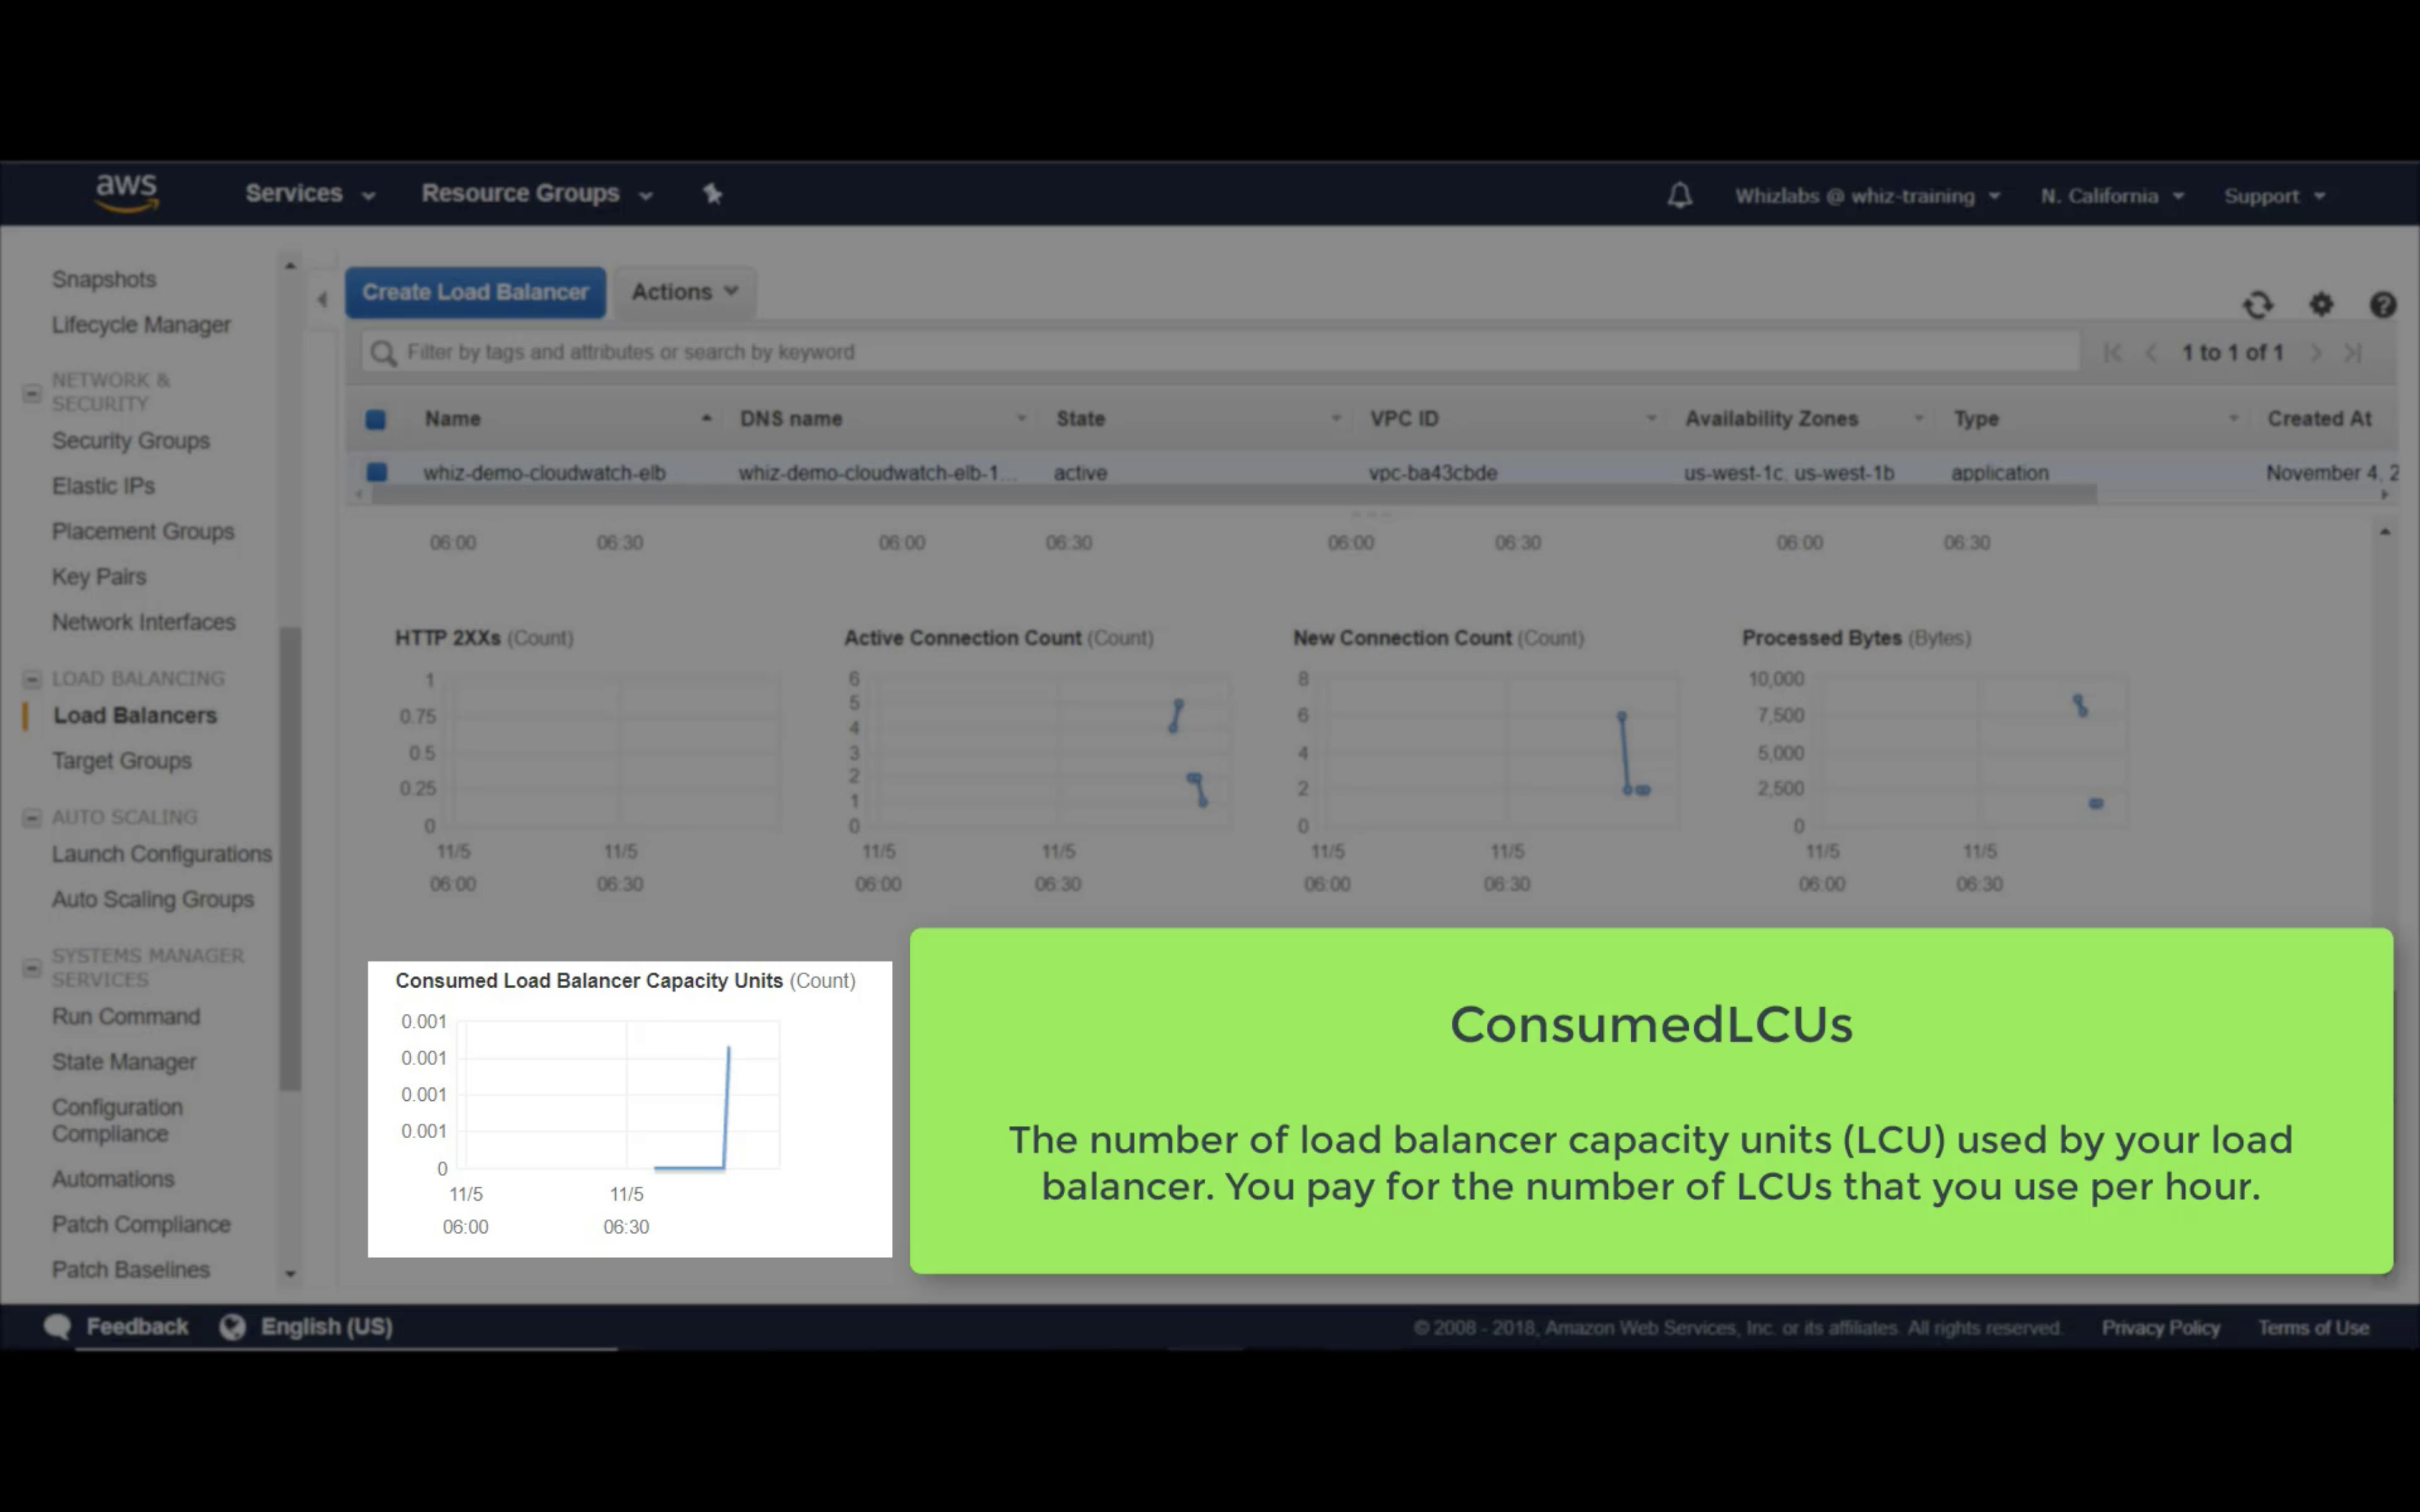Collapse the left sidebar with arrow icon

click(322, 299)
